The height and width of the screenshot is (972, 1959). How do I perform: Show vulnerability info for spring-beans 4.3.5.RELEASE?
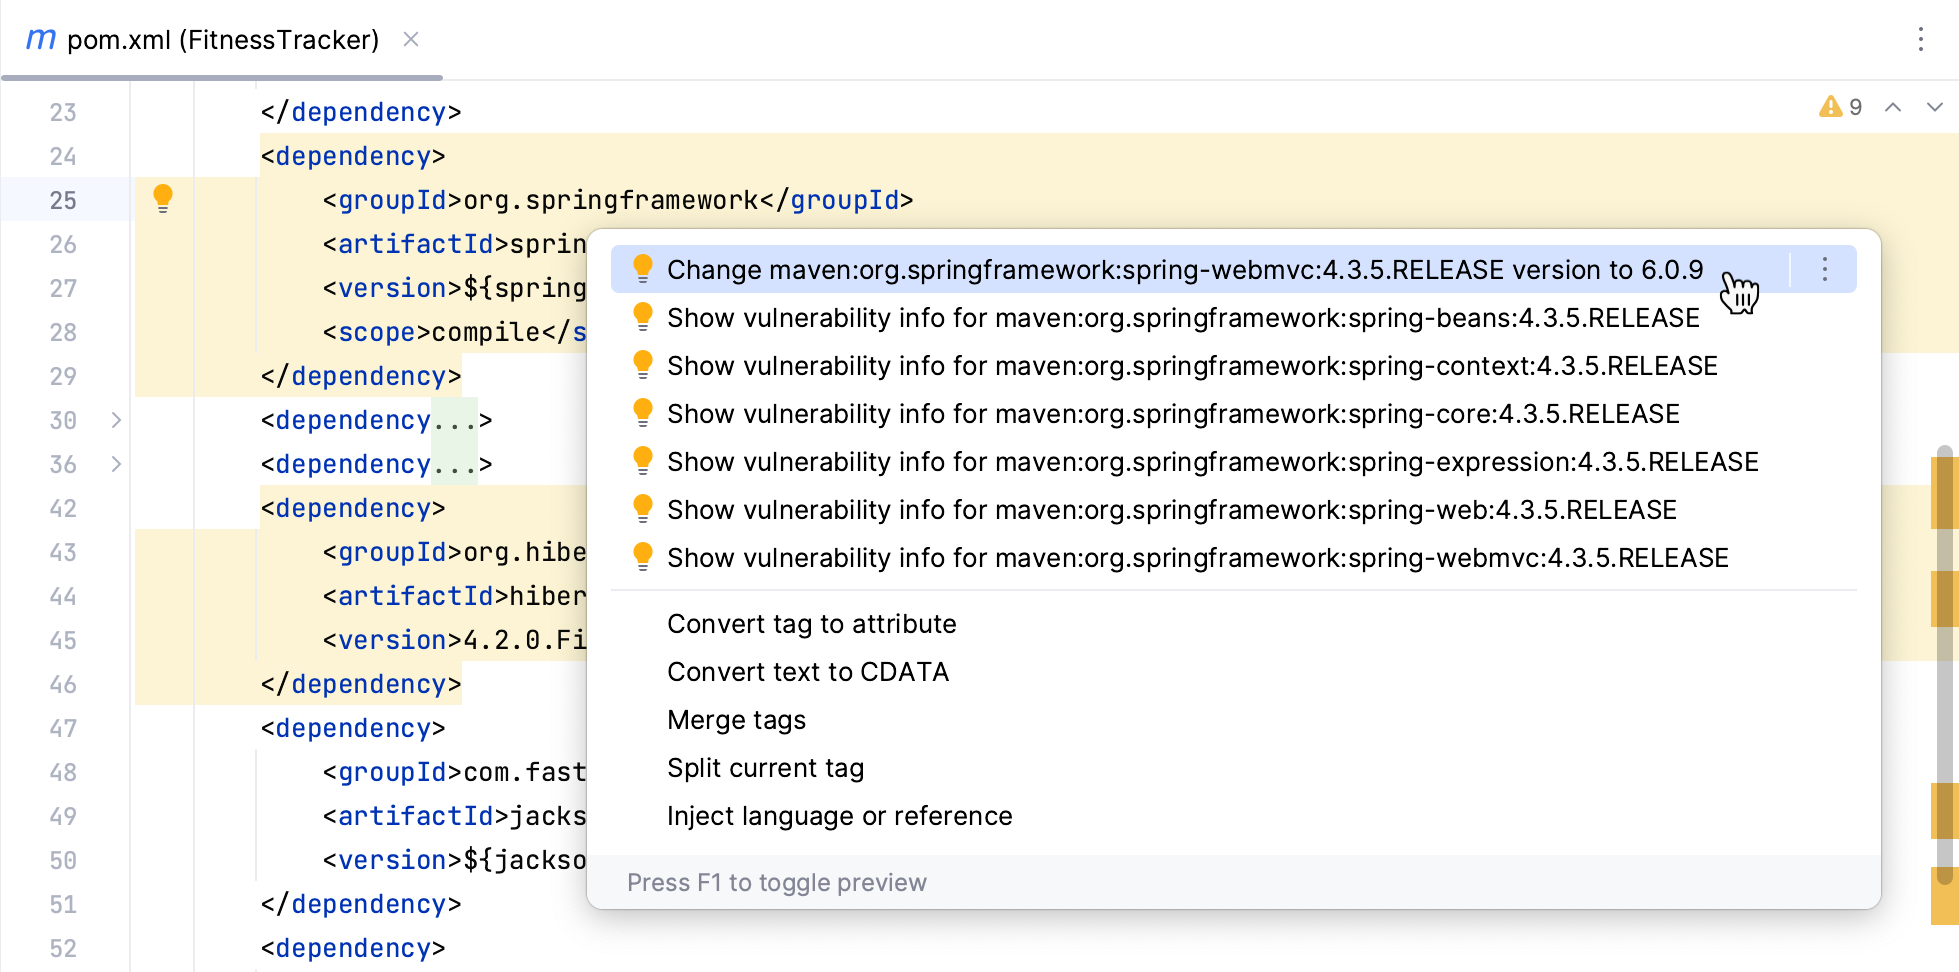[1183, 318]
